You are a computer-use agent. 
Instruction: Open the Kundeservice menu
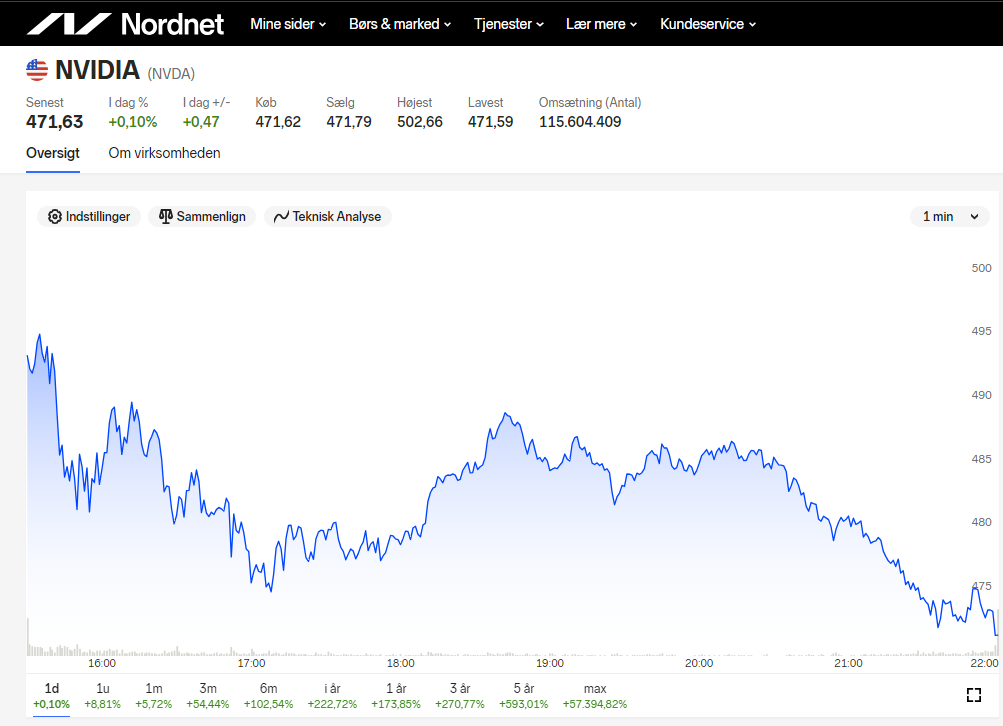coord(708,24)
